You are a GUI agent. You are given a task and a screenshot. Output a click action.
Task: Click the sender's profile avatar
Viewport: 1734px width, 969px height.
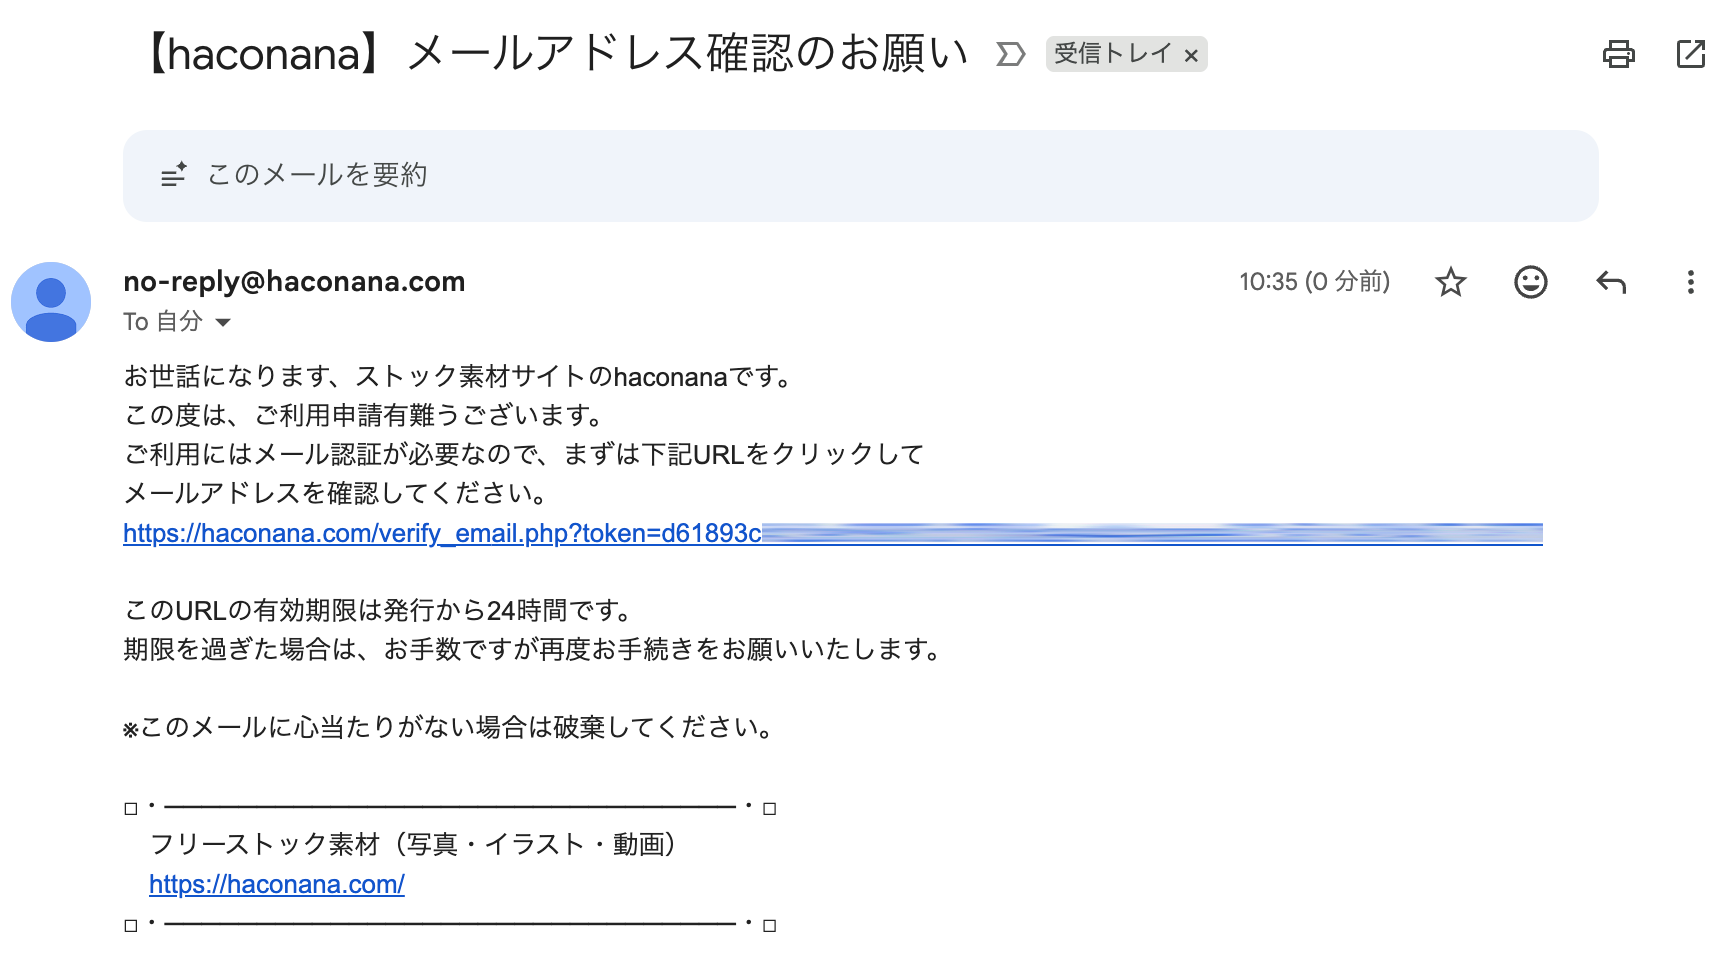[x=51, y=302]
